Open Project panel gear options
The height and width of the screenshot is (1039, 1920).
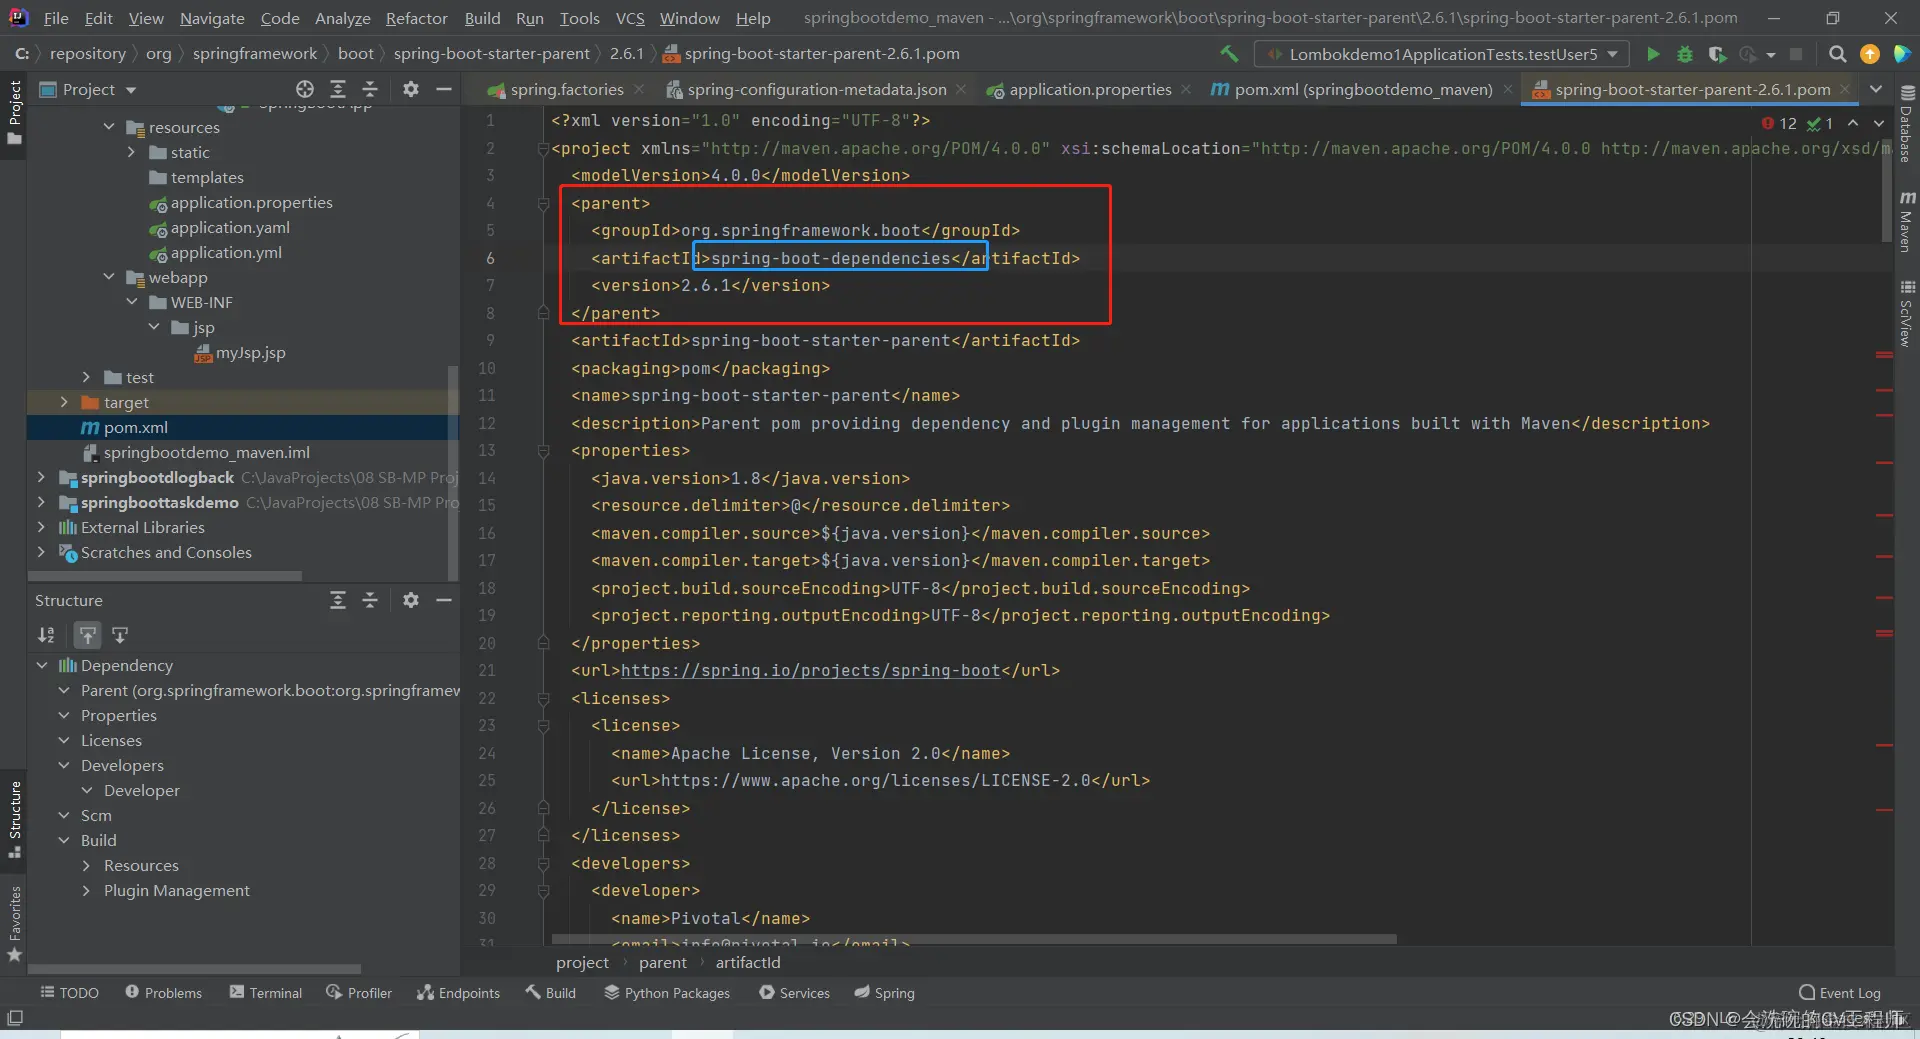[410, 89]
